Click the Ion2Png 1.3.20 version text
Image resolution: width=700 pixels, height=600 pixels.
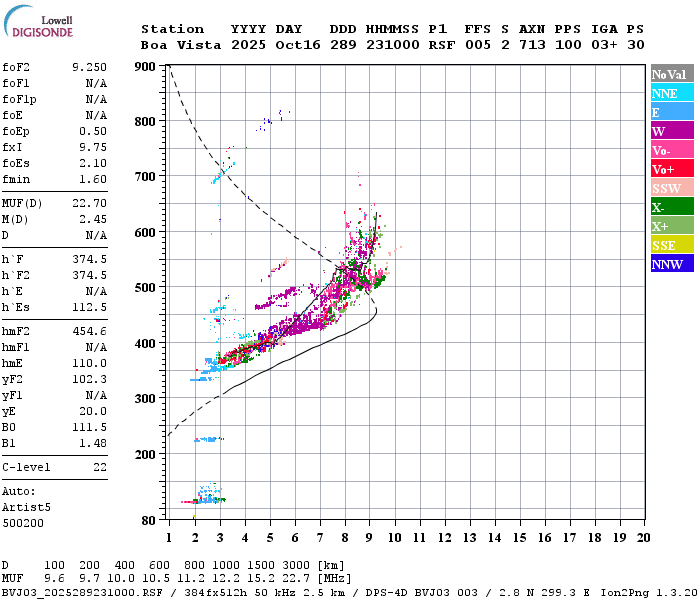click(648, 592)
